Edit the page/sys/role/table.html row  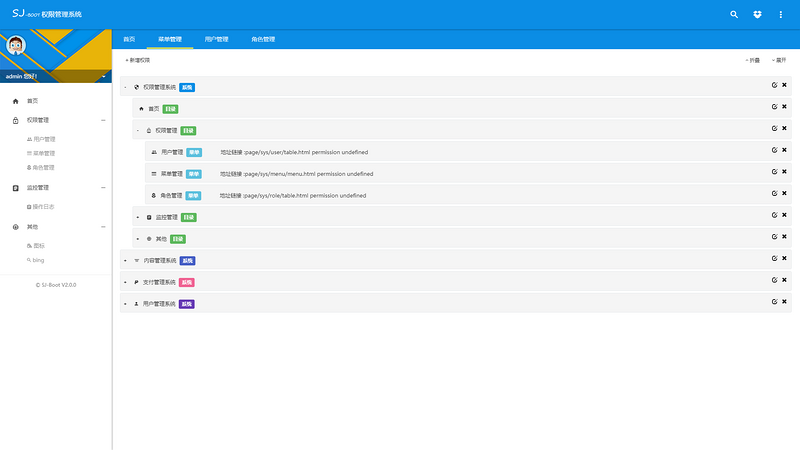coord(774,193)
